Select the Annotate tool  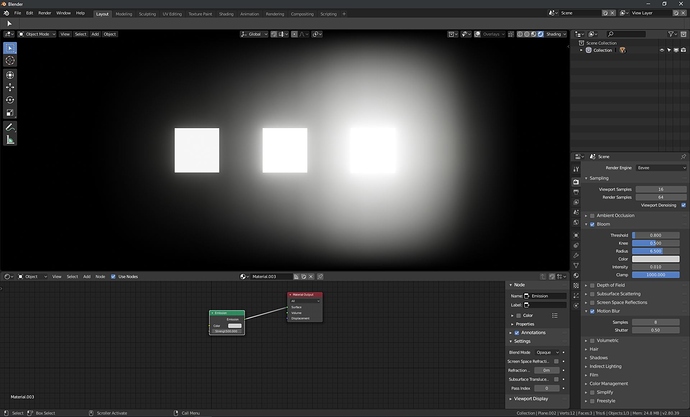point(10,128)
